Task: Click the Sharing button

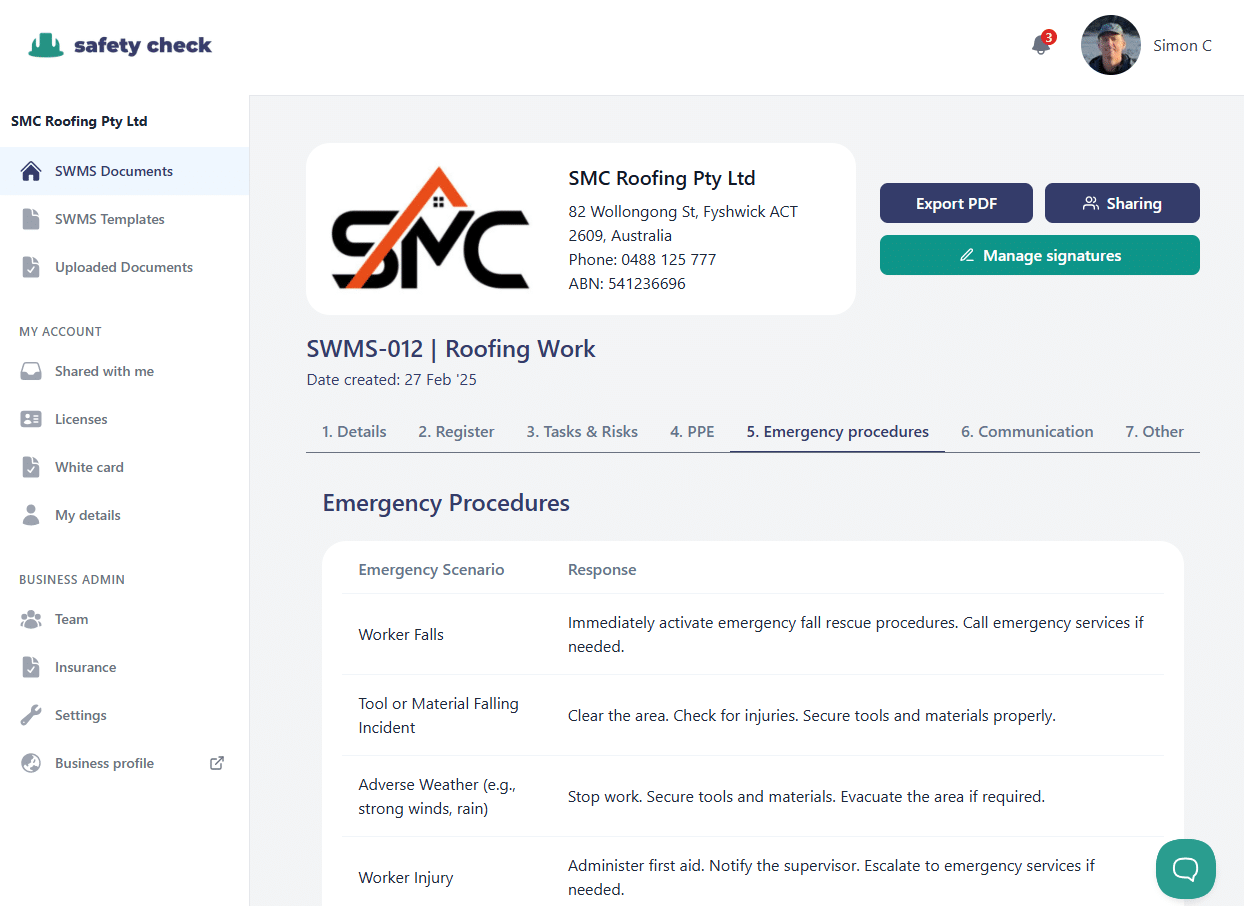Action: click(1122, 203)
